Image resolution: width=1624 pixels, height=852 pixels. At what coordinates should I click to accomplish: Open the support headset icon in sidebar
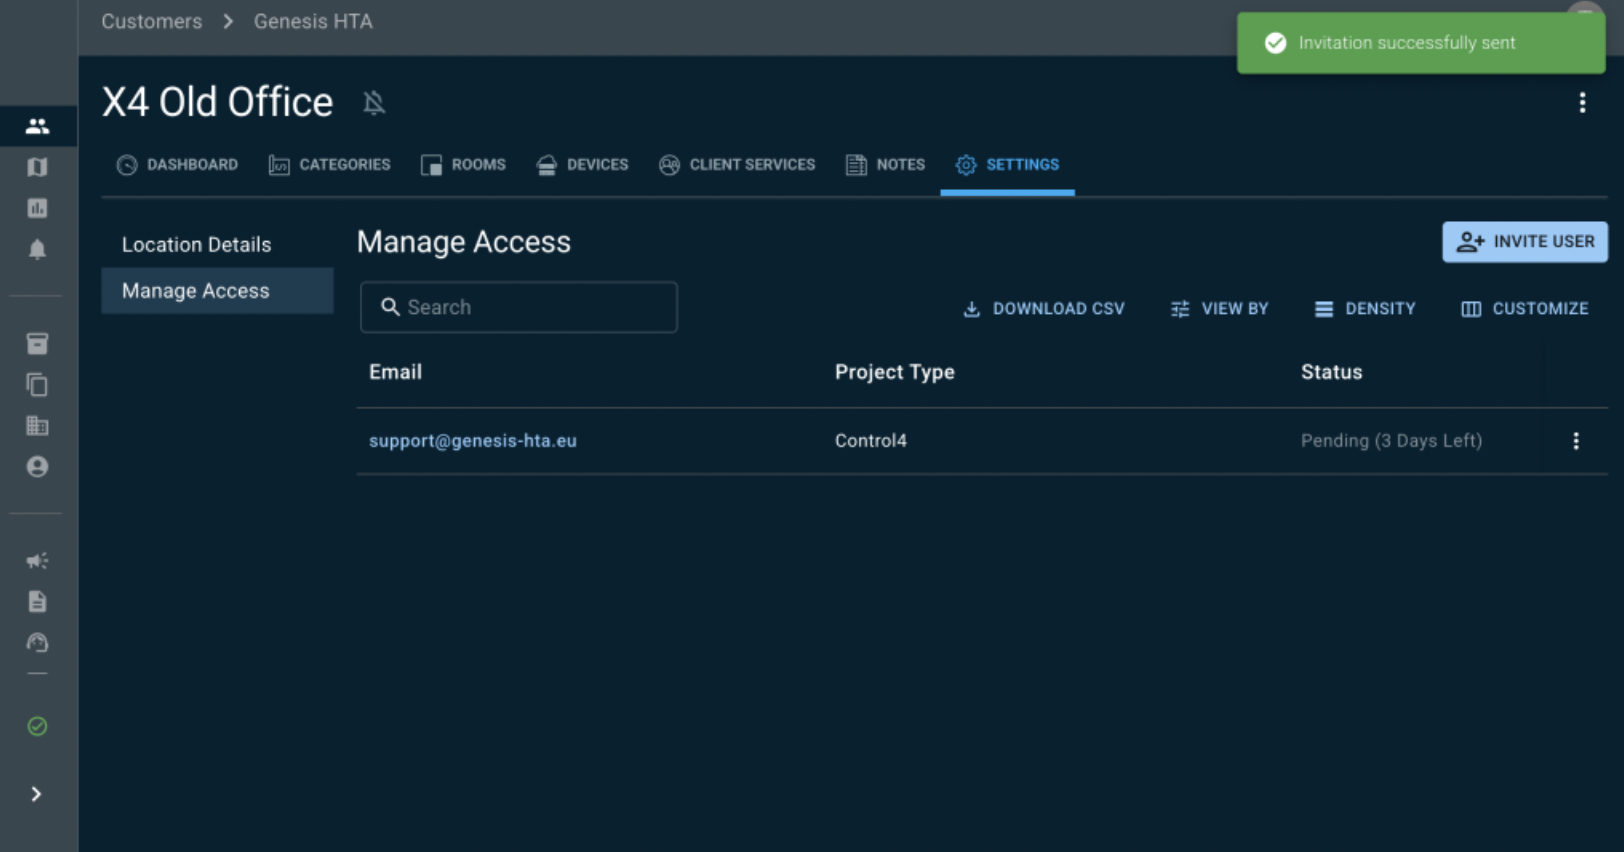pos(38,643)
